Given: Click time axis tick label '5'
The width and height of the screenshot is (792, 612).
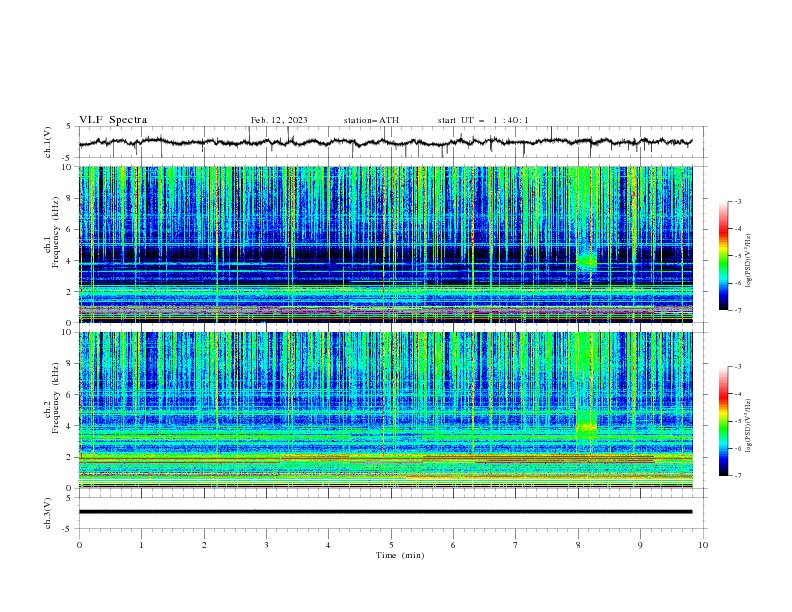Looking at the screenshot, I should 391,545.
